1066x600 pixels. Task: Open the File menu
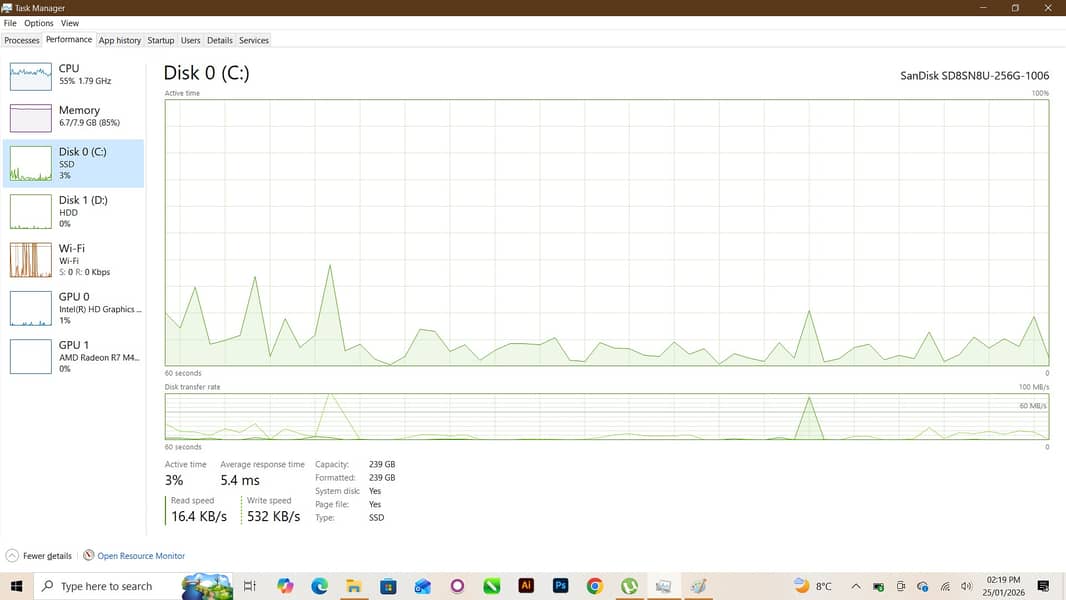click(10, 23)
